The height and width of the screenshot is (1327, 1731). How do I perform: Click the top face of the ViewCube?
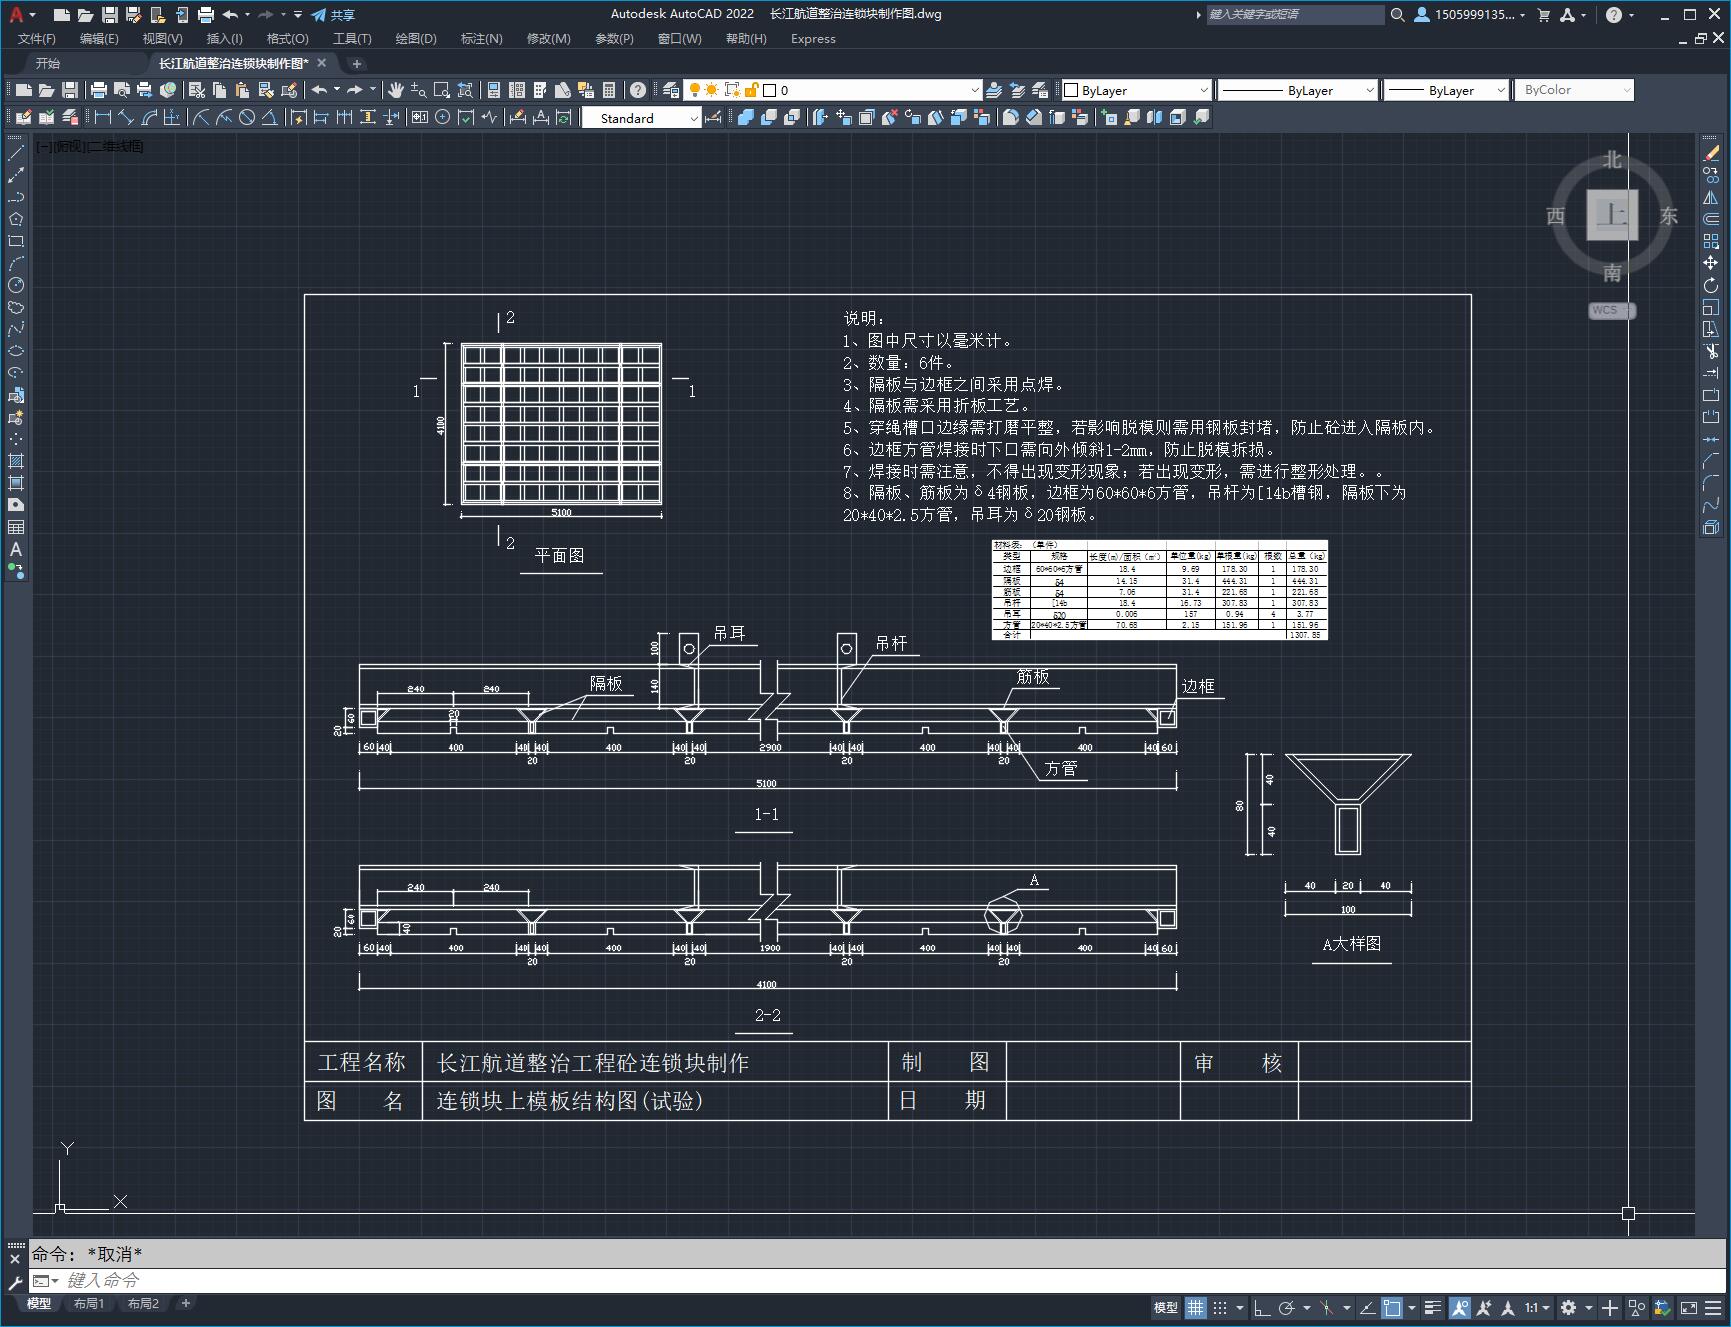coord(1612,214)
